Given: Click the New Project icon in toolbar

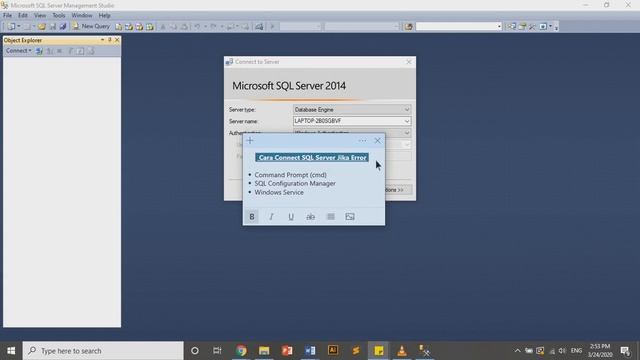Looking at the screenshot, I should click(12, 27).
